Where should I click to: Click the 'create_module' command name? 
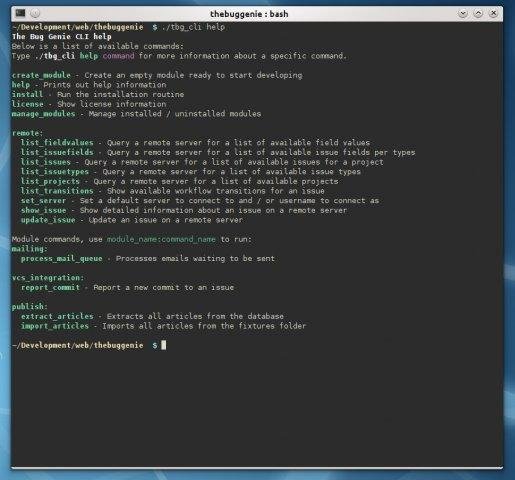(x=41, y=75)
